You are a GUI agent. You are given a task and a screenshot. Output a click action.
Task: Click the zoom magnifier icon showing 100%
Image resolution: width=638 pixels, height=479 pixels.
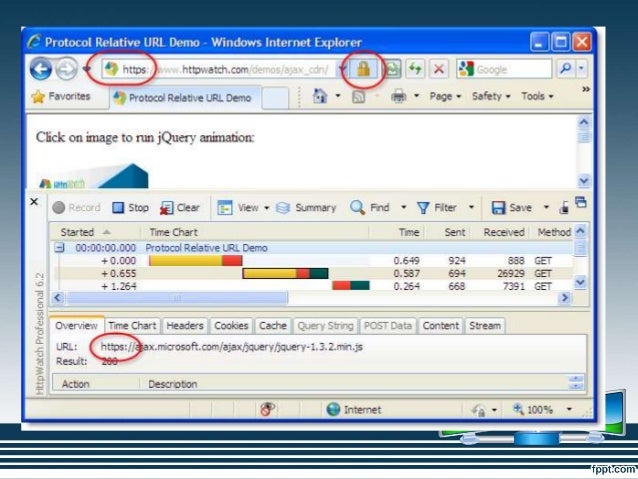[518, 409]
